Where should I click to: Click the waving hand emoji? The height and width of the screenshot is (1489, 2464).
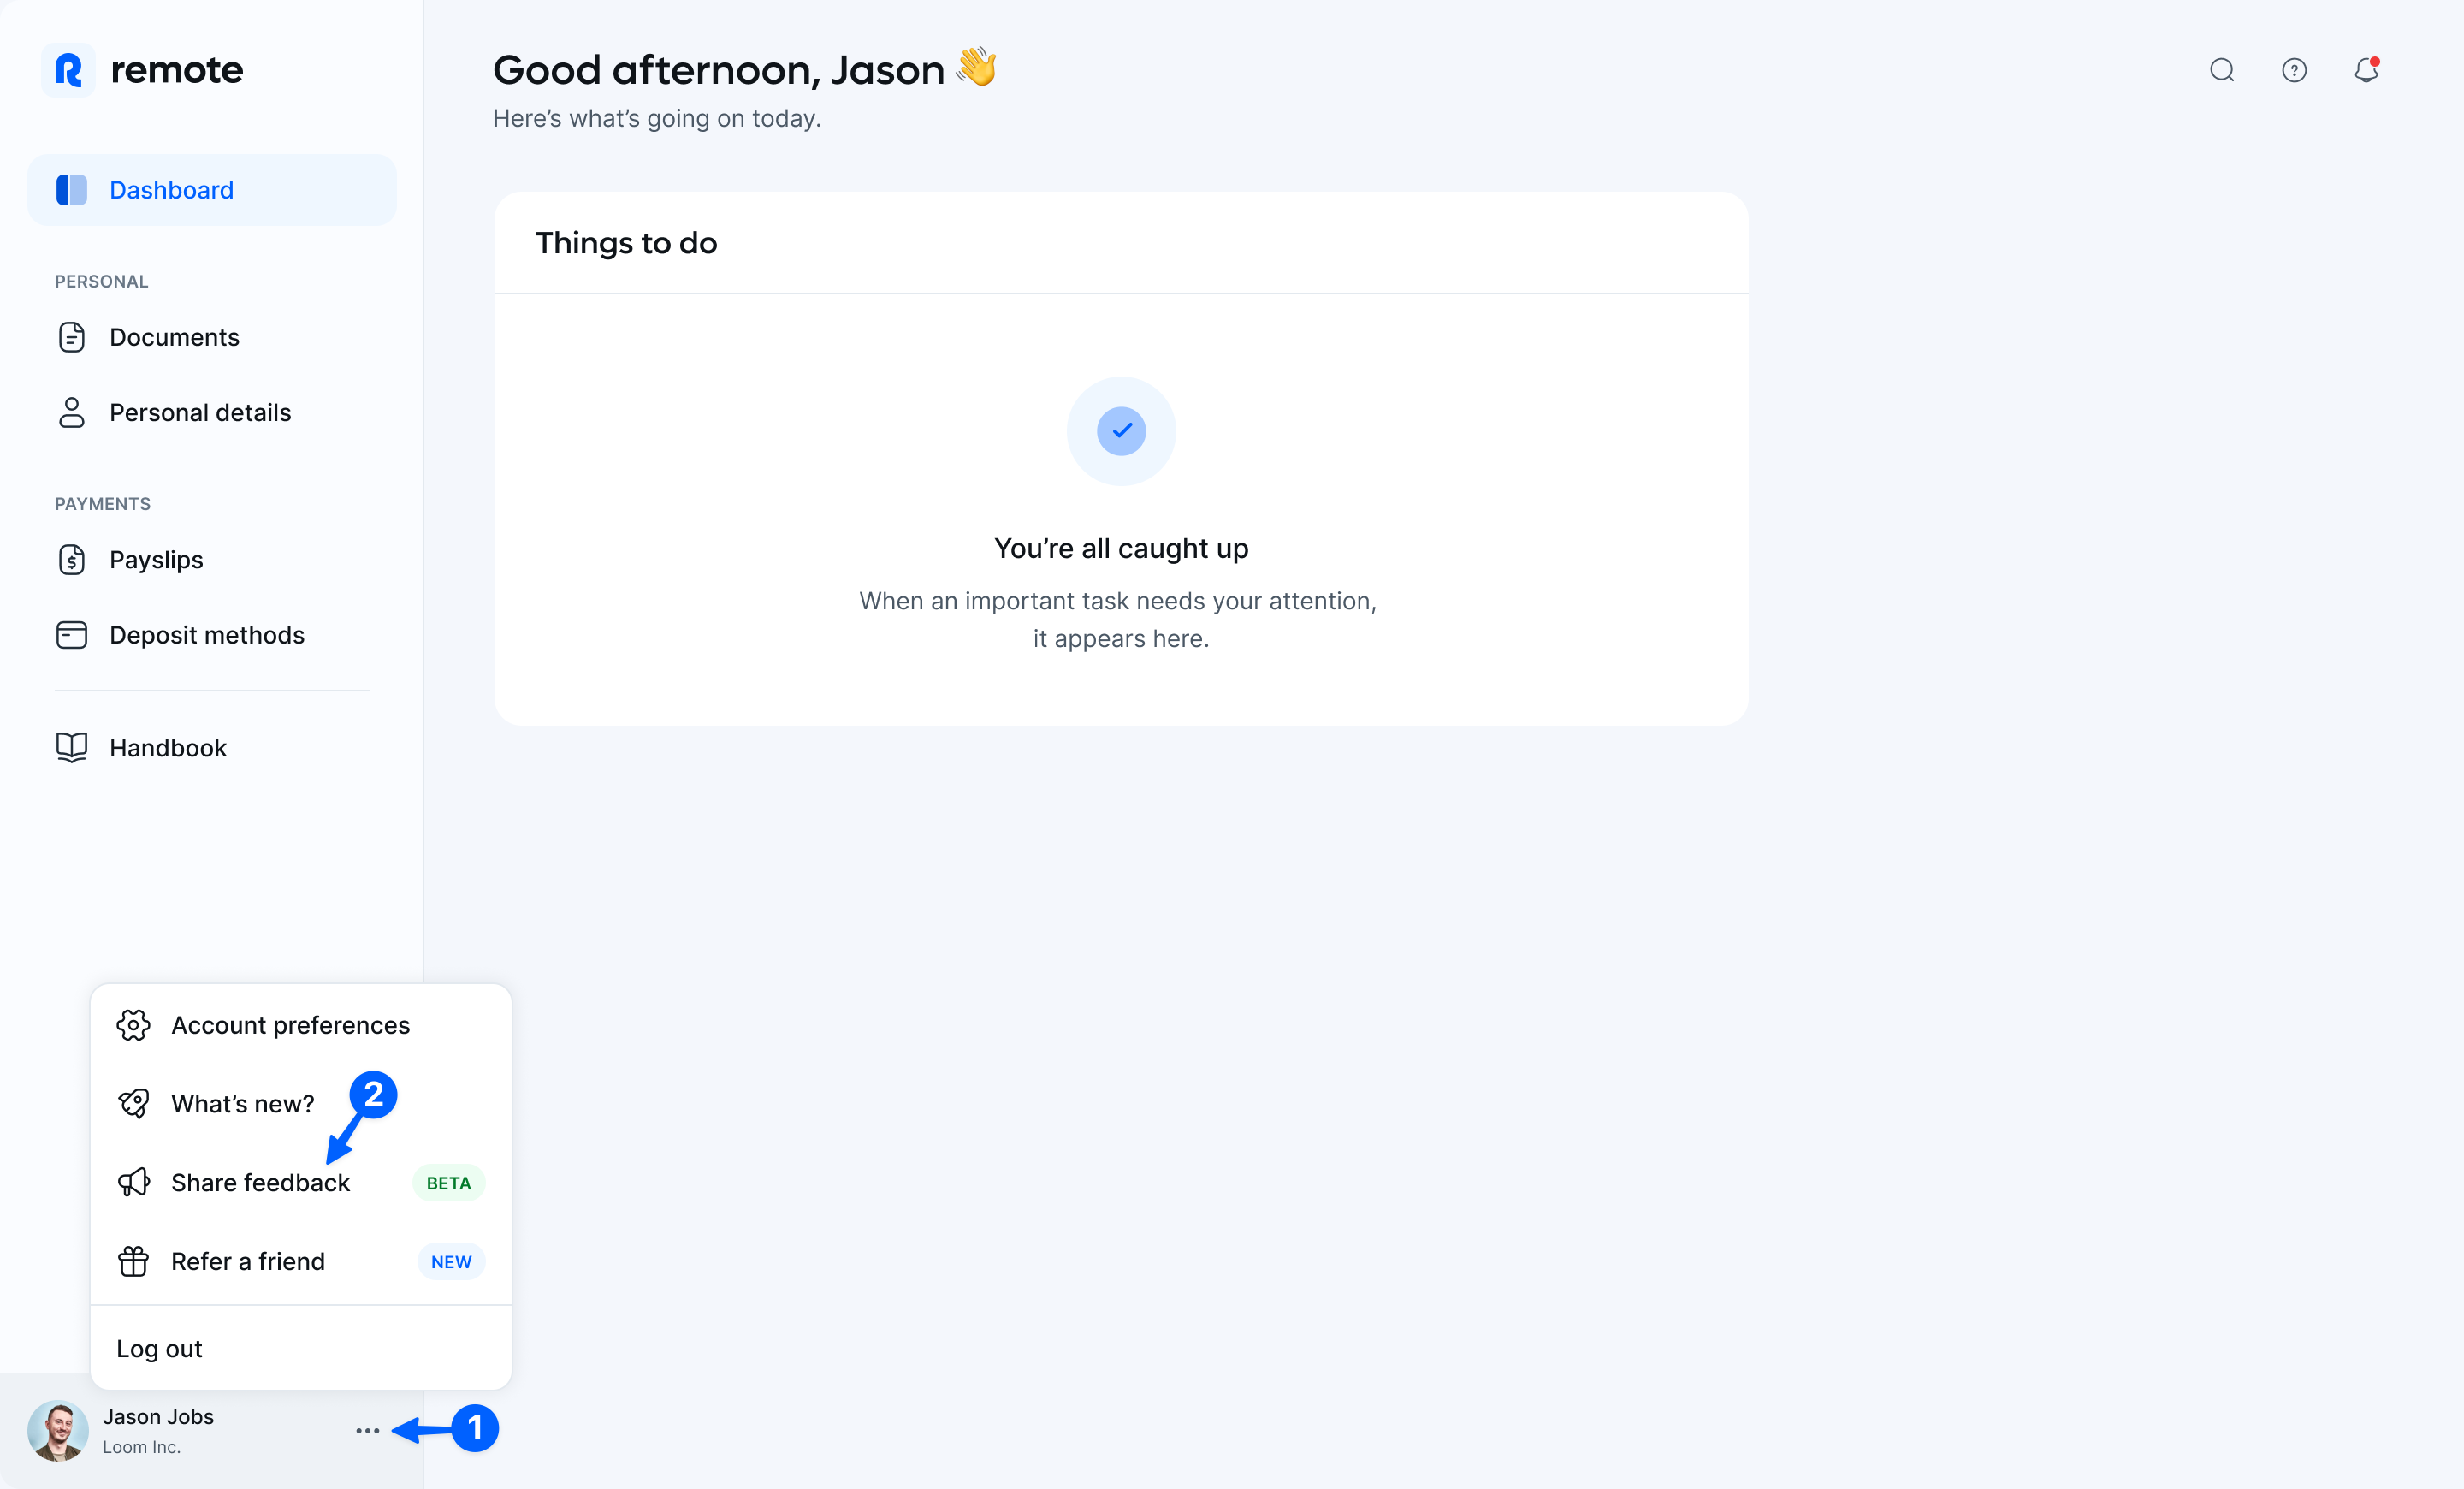tap(976, 68)
